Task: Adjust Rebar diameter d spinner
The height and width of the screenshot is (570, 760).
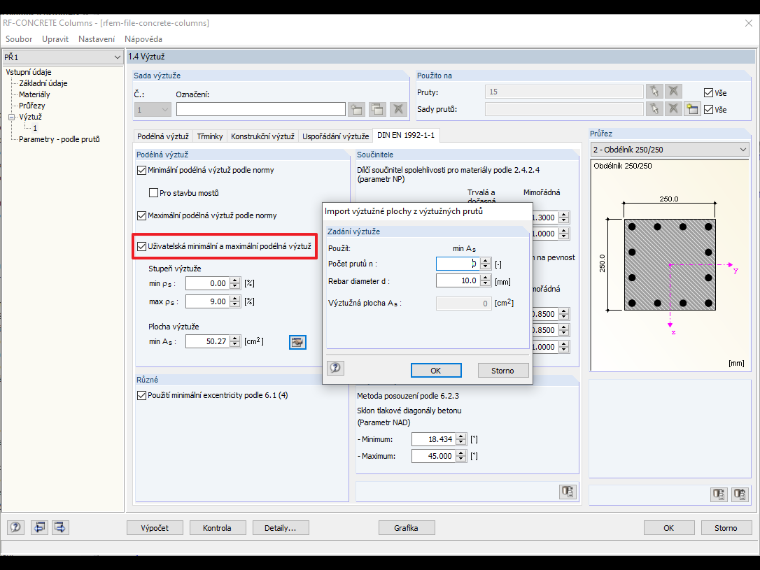Action: pyautogui.click(x=486, y=280)
